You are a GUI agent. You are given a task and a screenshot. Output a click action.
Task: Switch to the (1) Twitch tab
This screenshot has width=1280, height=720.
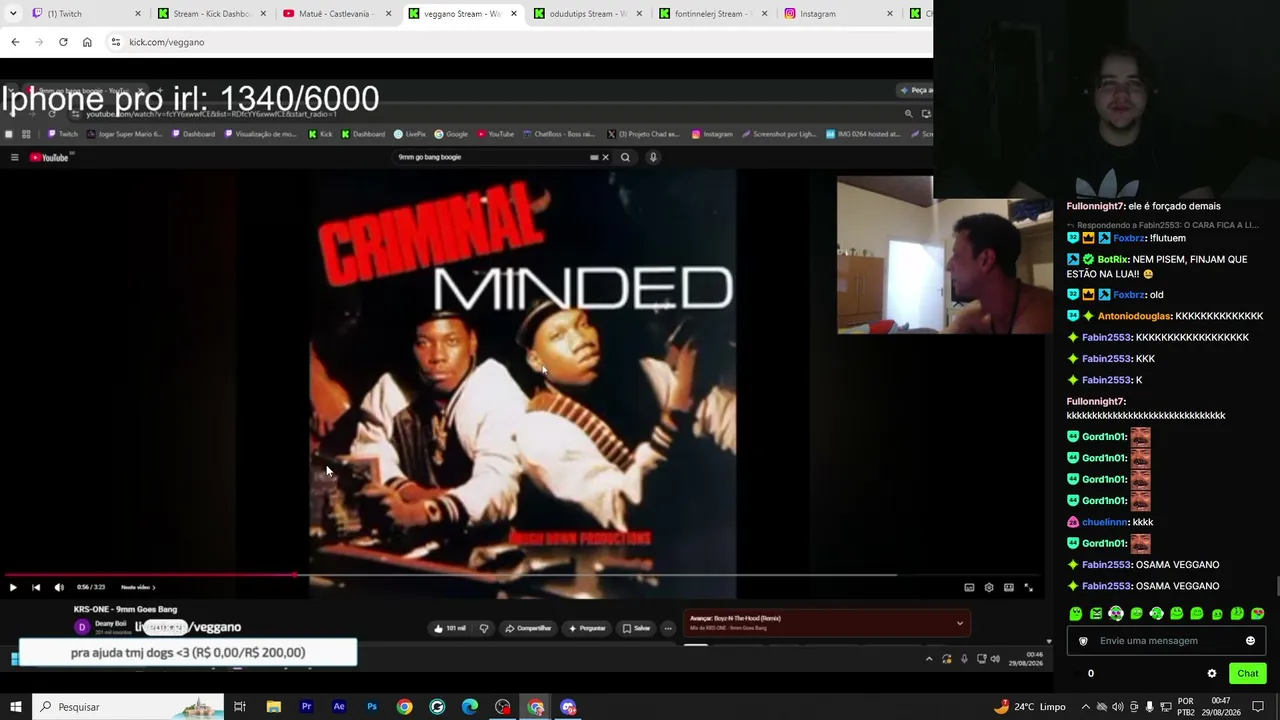coord(88,14)
